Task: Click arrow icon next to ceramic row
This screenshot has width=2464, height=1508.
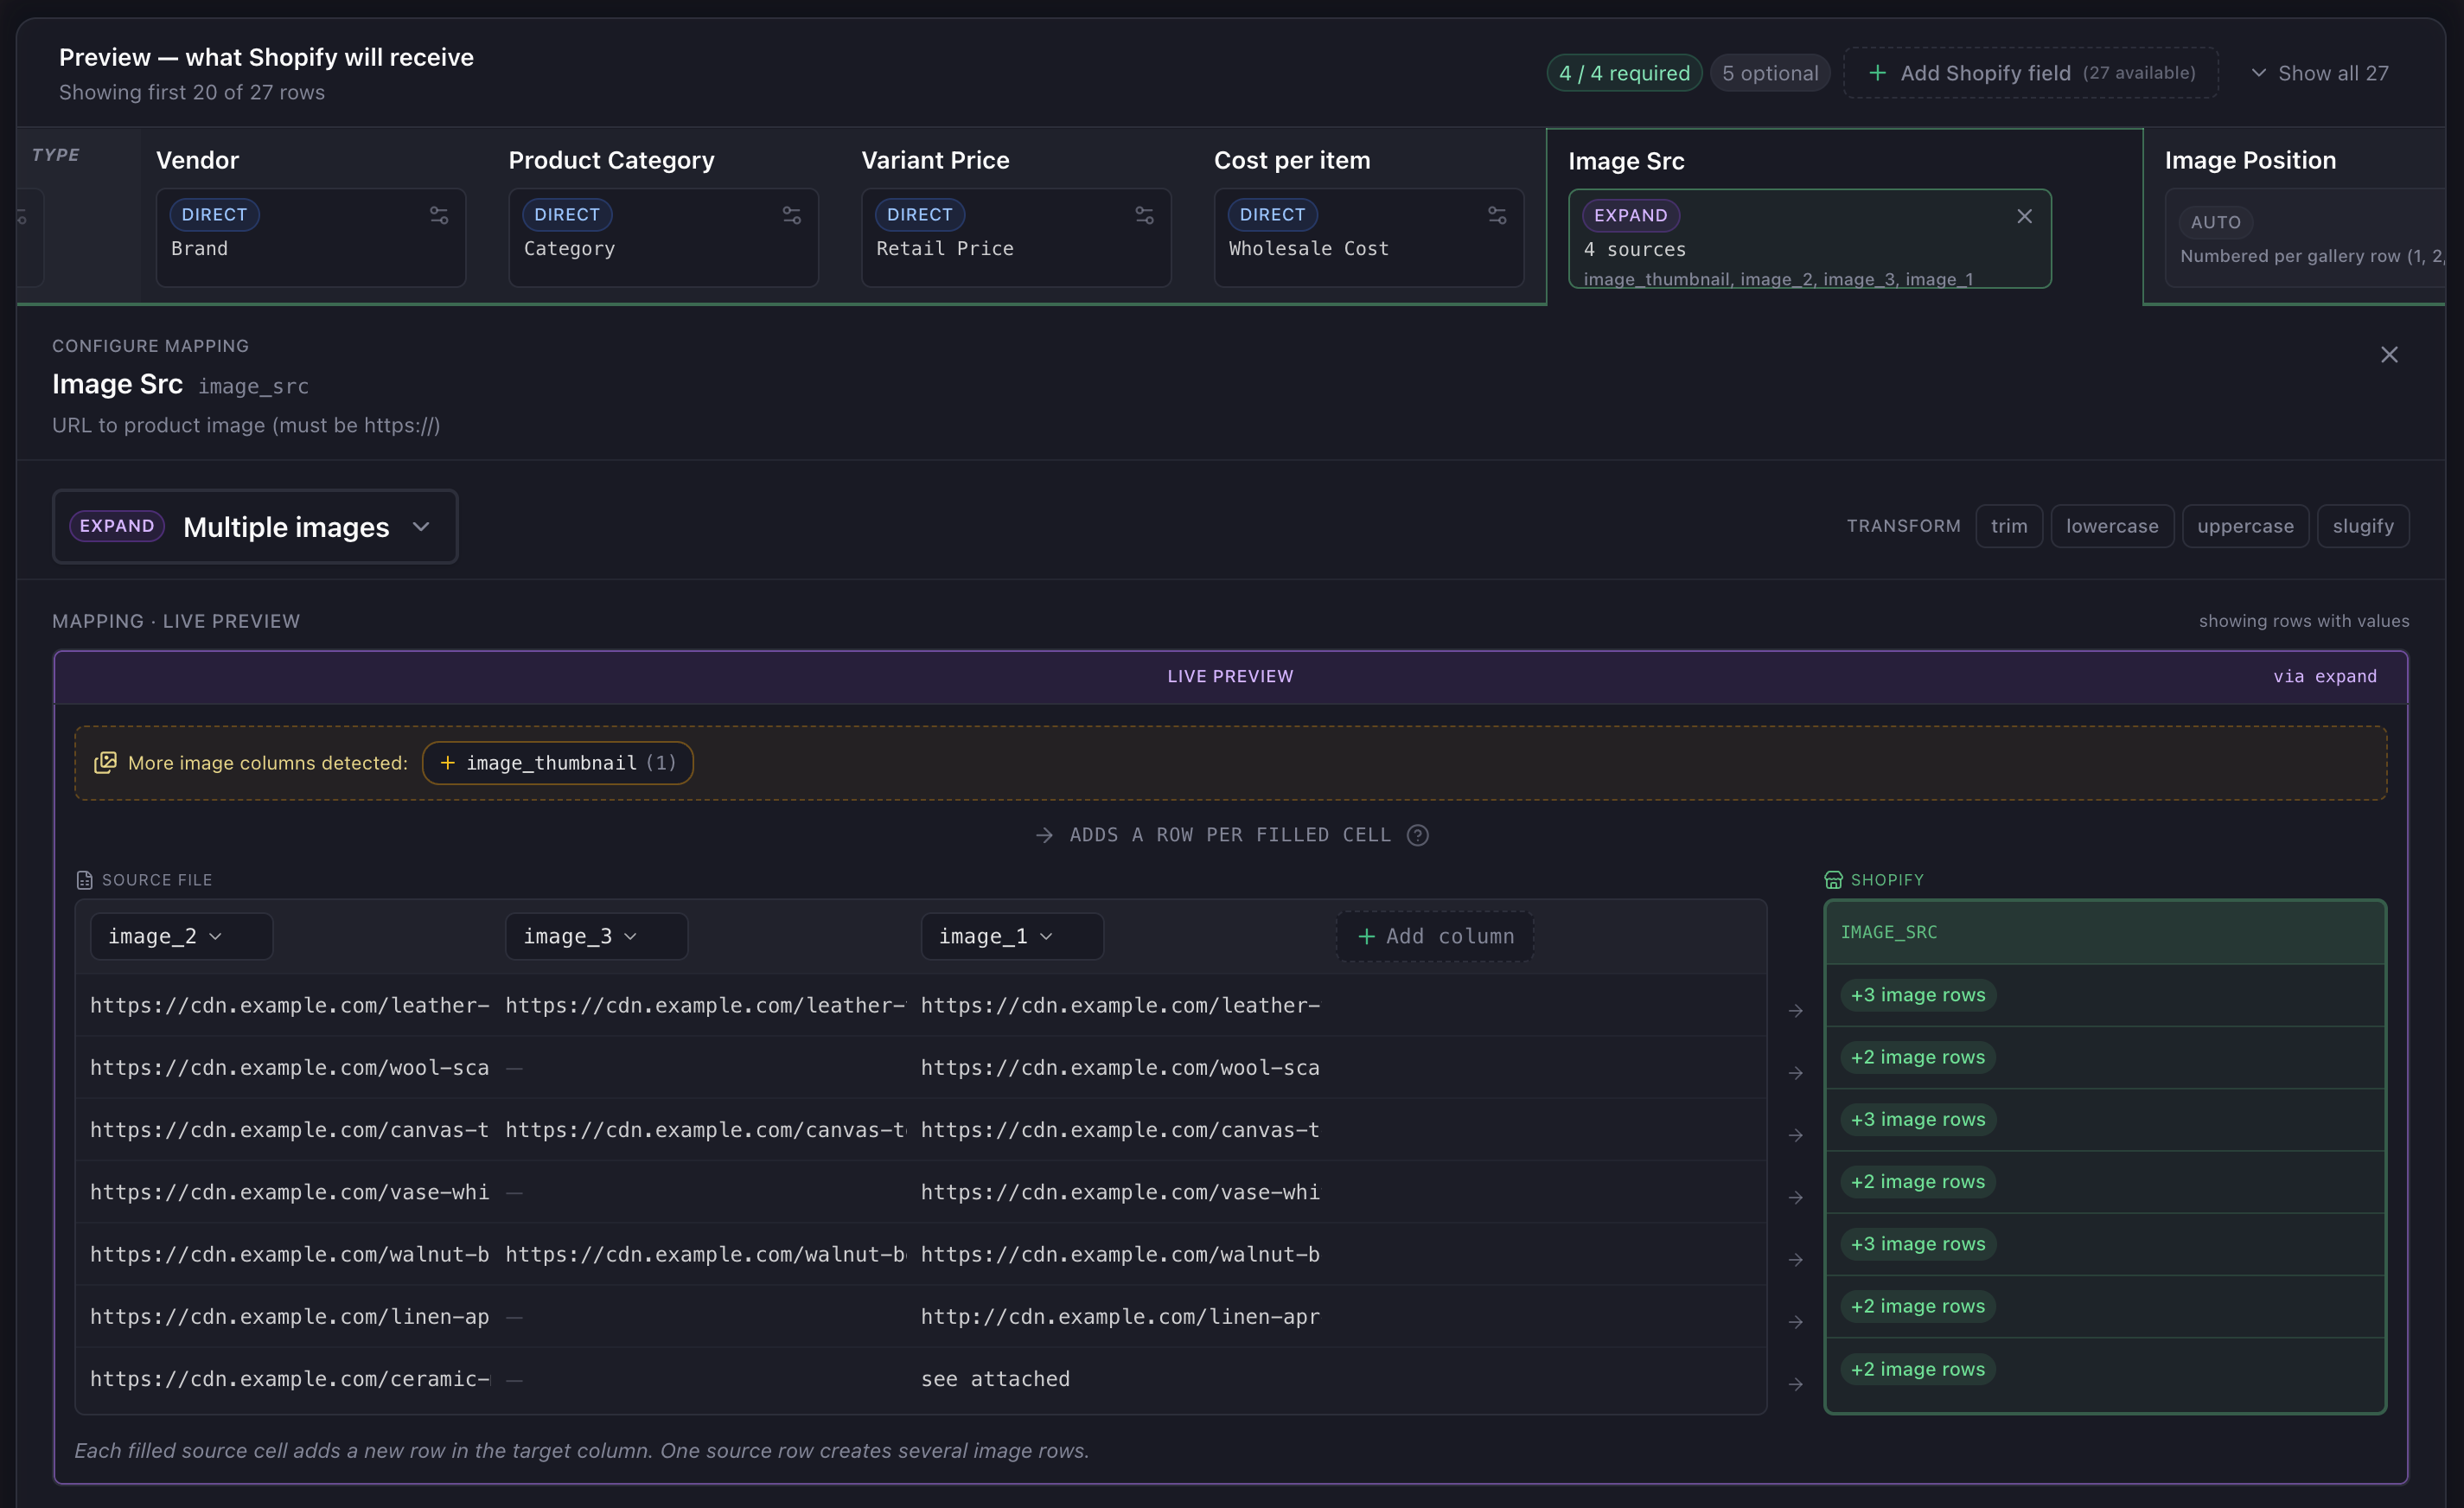Action: [1796, 1384]
